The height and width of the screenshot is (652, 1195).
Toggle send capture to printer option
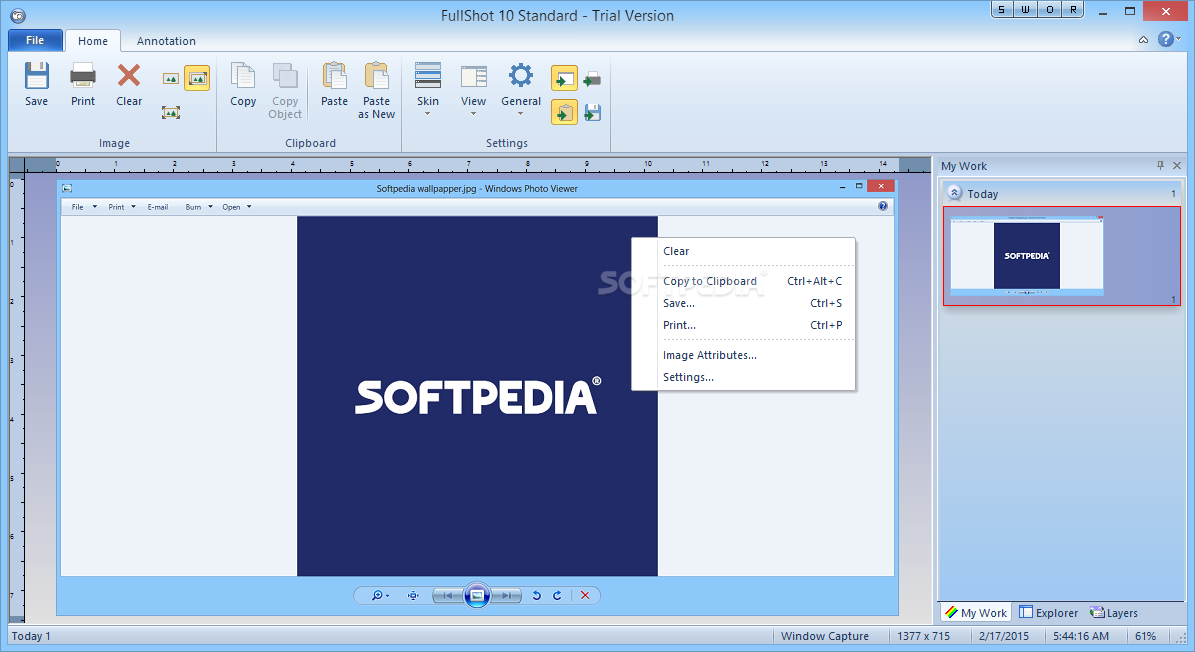point(592,78)
